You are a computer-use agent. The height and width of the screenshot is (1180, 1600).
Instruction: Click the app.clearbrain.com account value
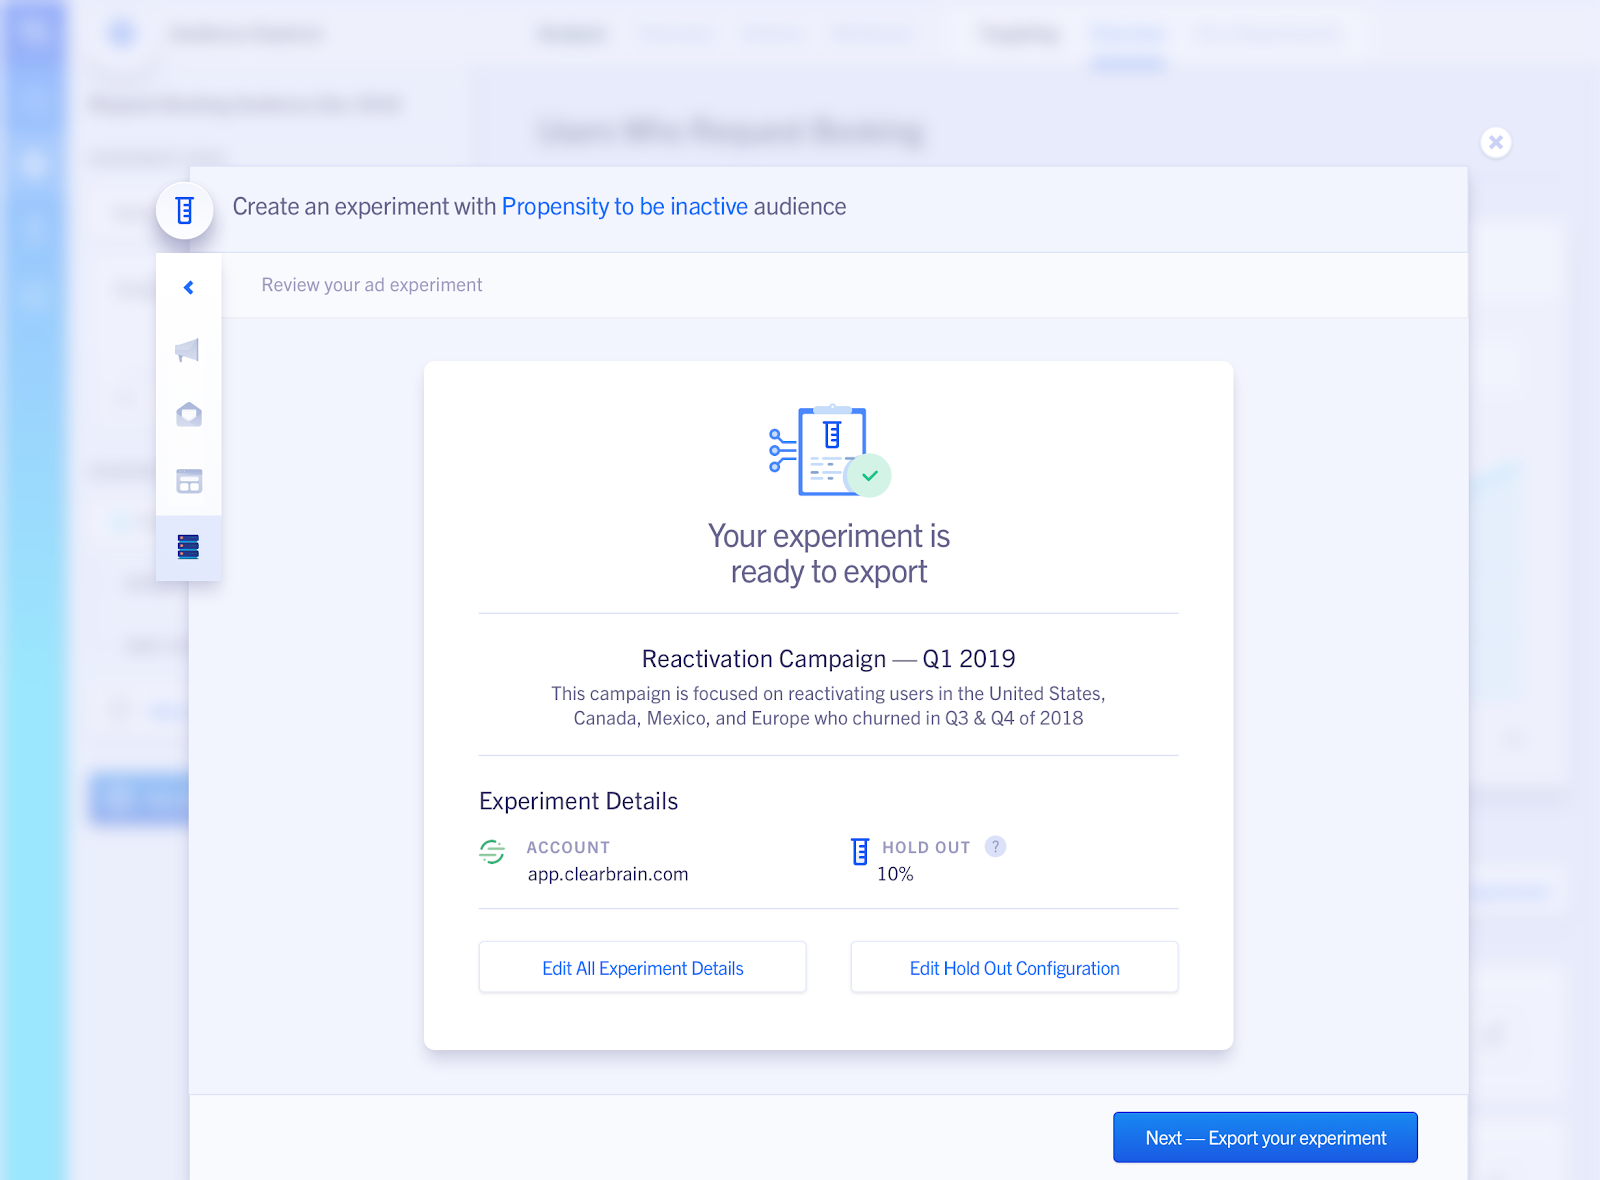point(608,874)
